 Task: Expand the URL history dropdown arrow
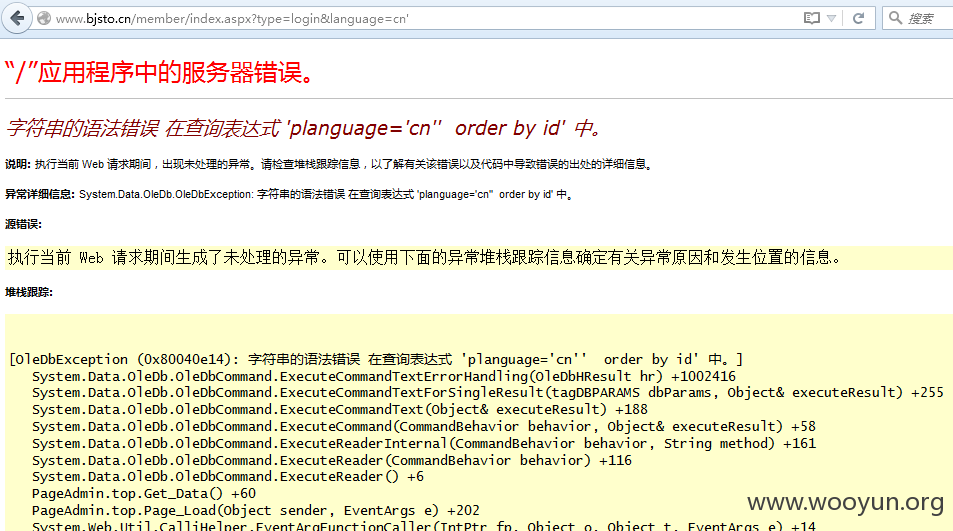tap(831, 18)
